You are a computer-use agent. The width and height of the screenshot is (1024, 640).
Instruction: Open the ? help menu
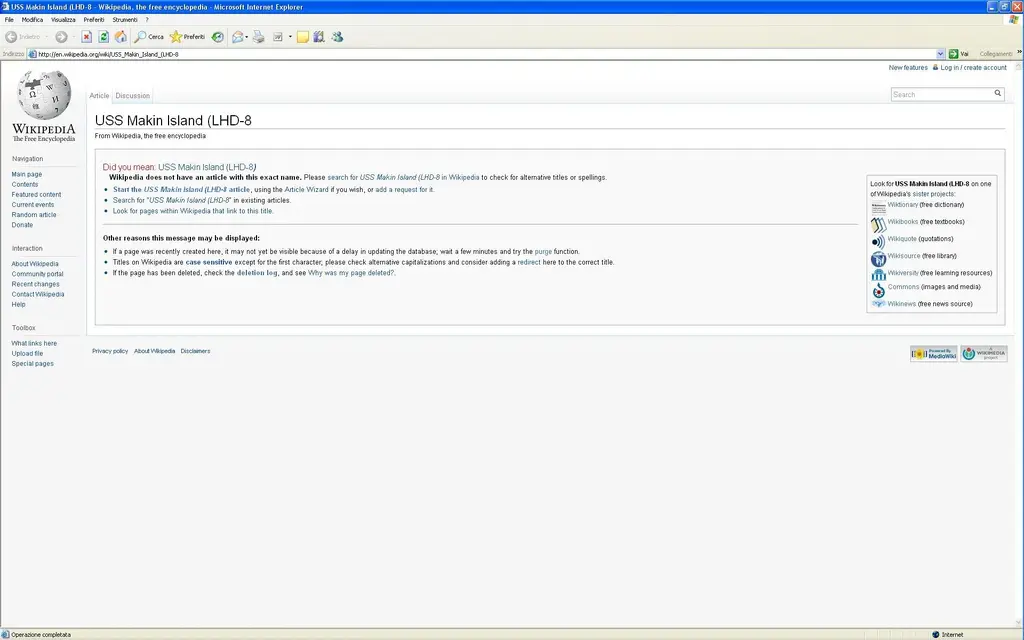pyautogui.click(x=147, y=20)
